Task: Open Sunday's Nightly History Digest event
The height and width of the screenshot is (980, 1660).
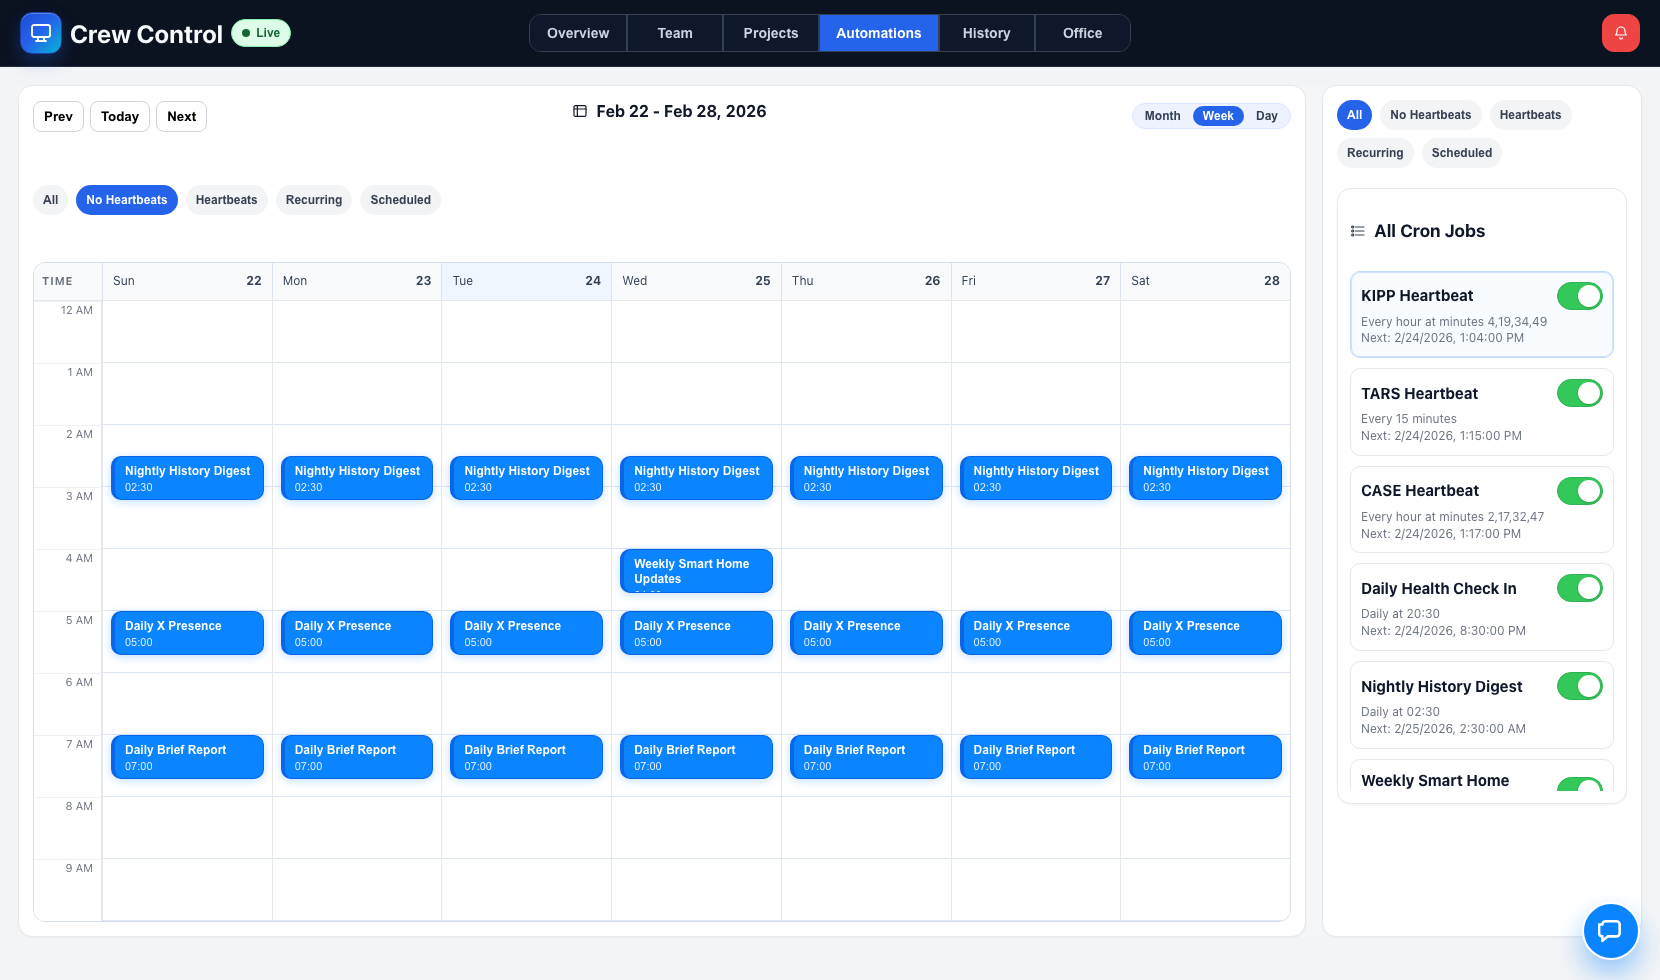Action: coord(187,478)
